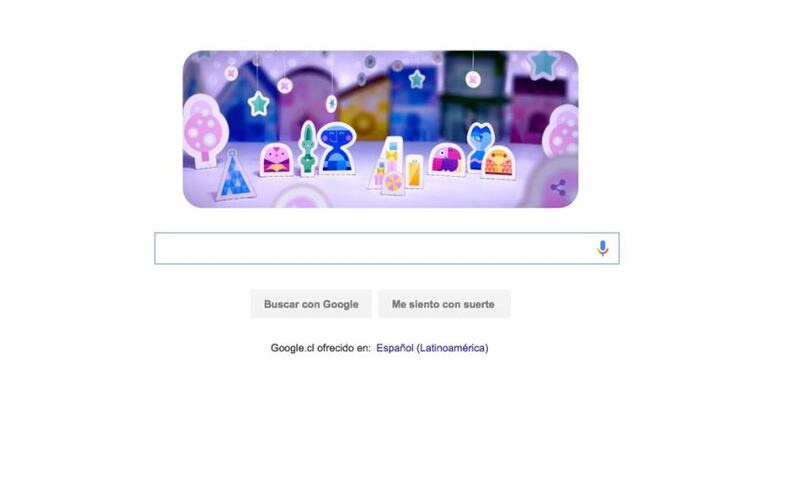Click the Me siento con suerte button
The image size is (800, 503).
pyautogui.click(x=444, y=304)
